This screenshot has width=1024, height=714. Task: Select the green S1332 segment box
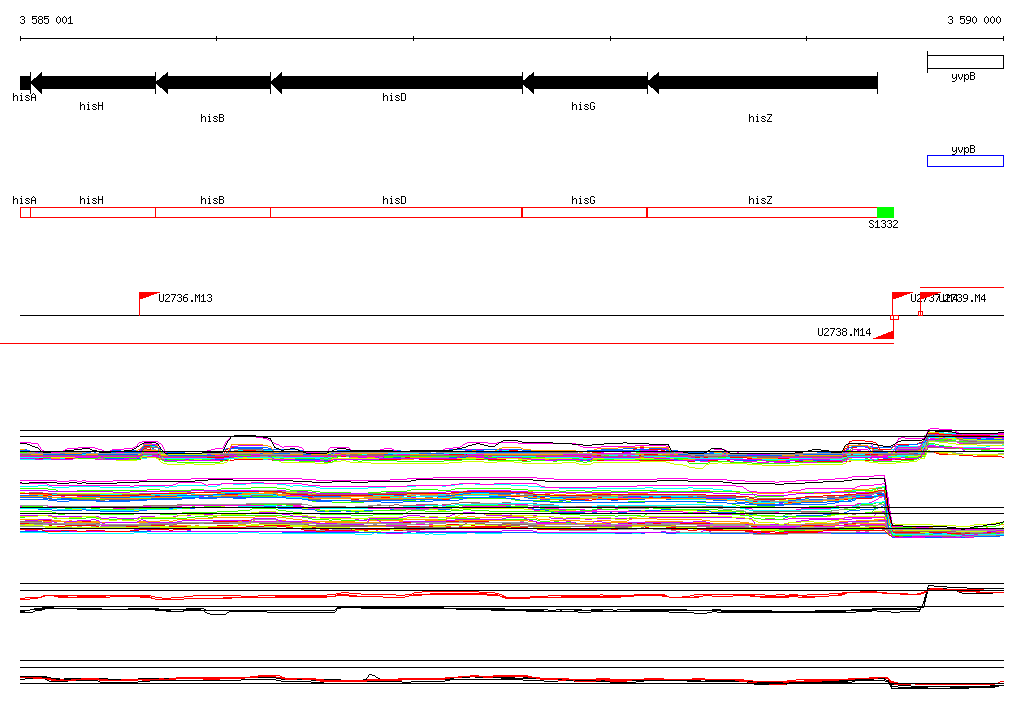(885, 212)
